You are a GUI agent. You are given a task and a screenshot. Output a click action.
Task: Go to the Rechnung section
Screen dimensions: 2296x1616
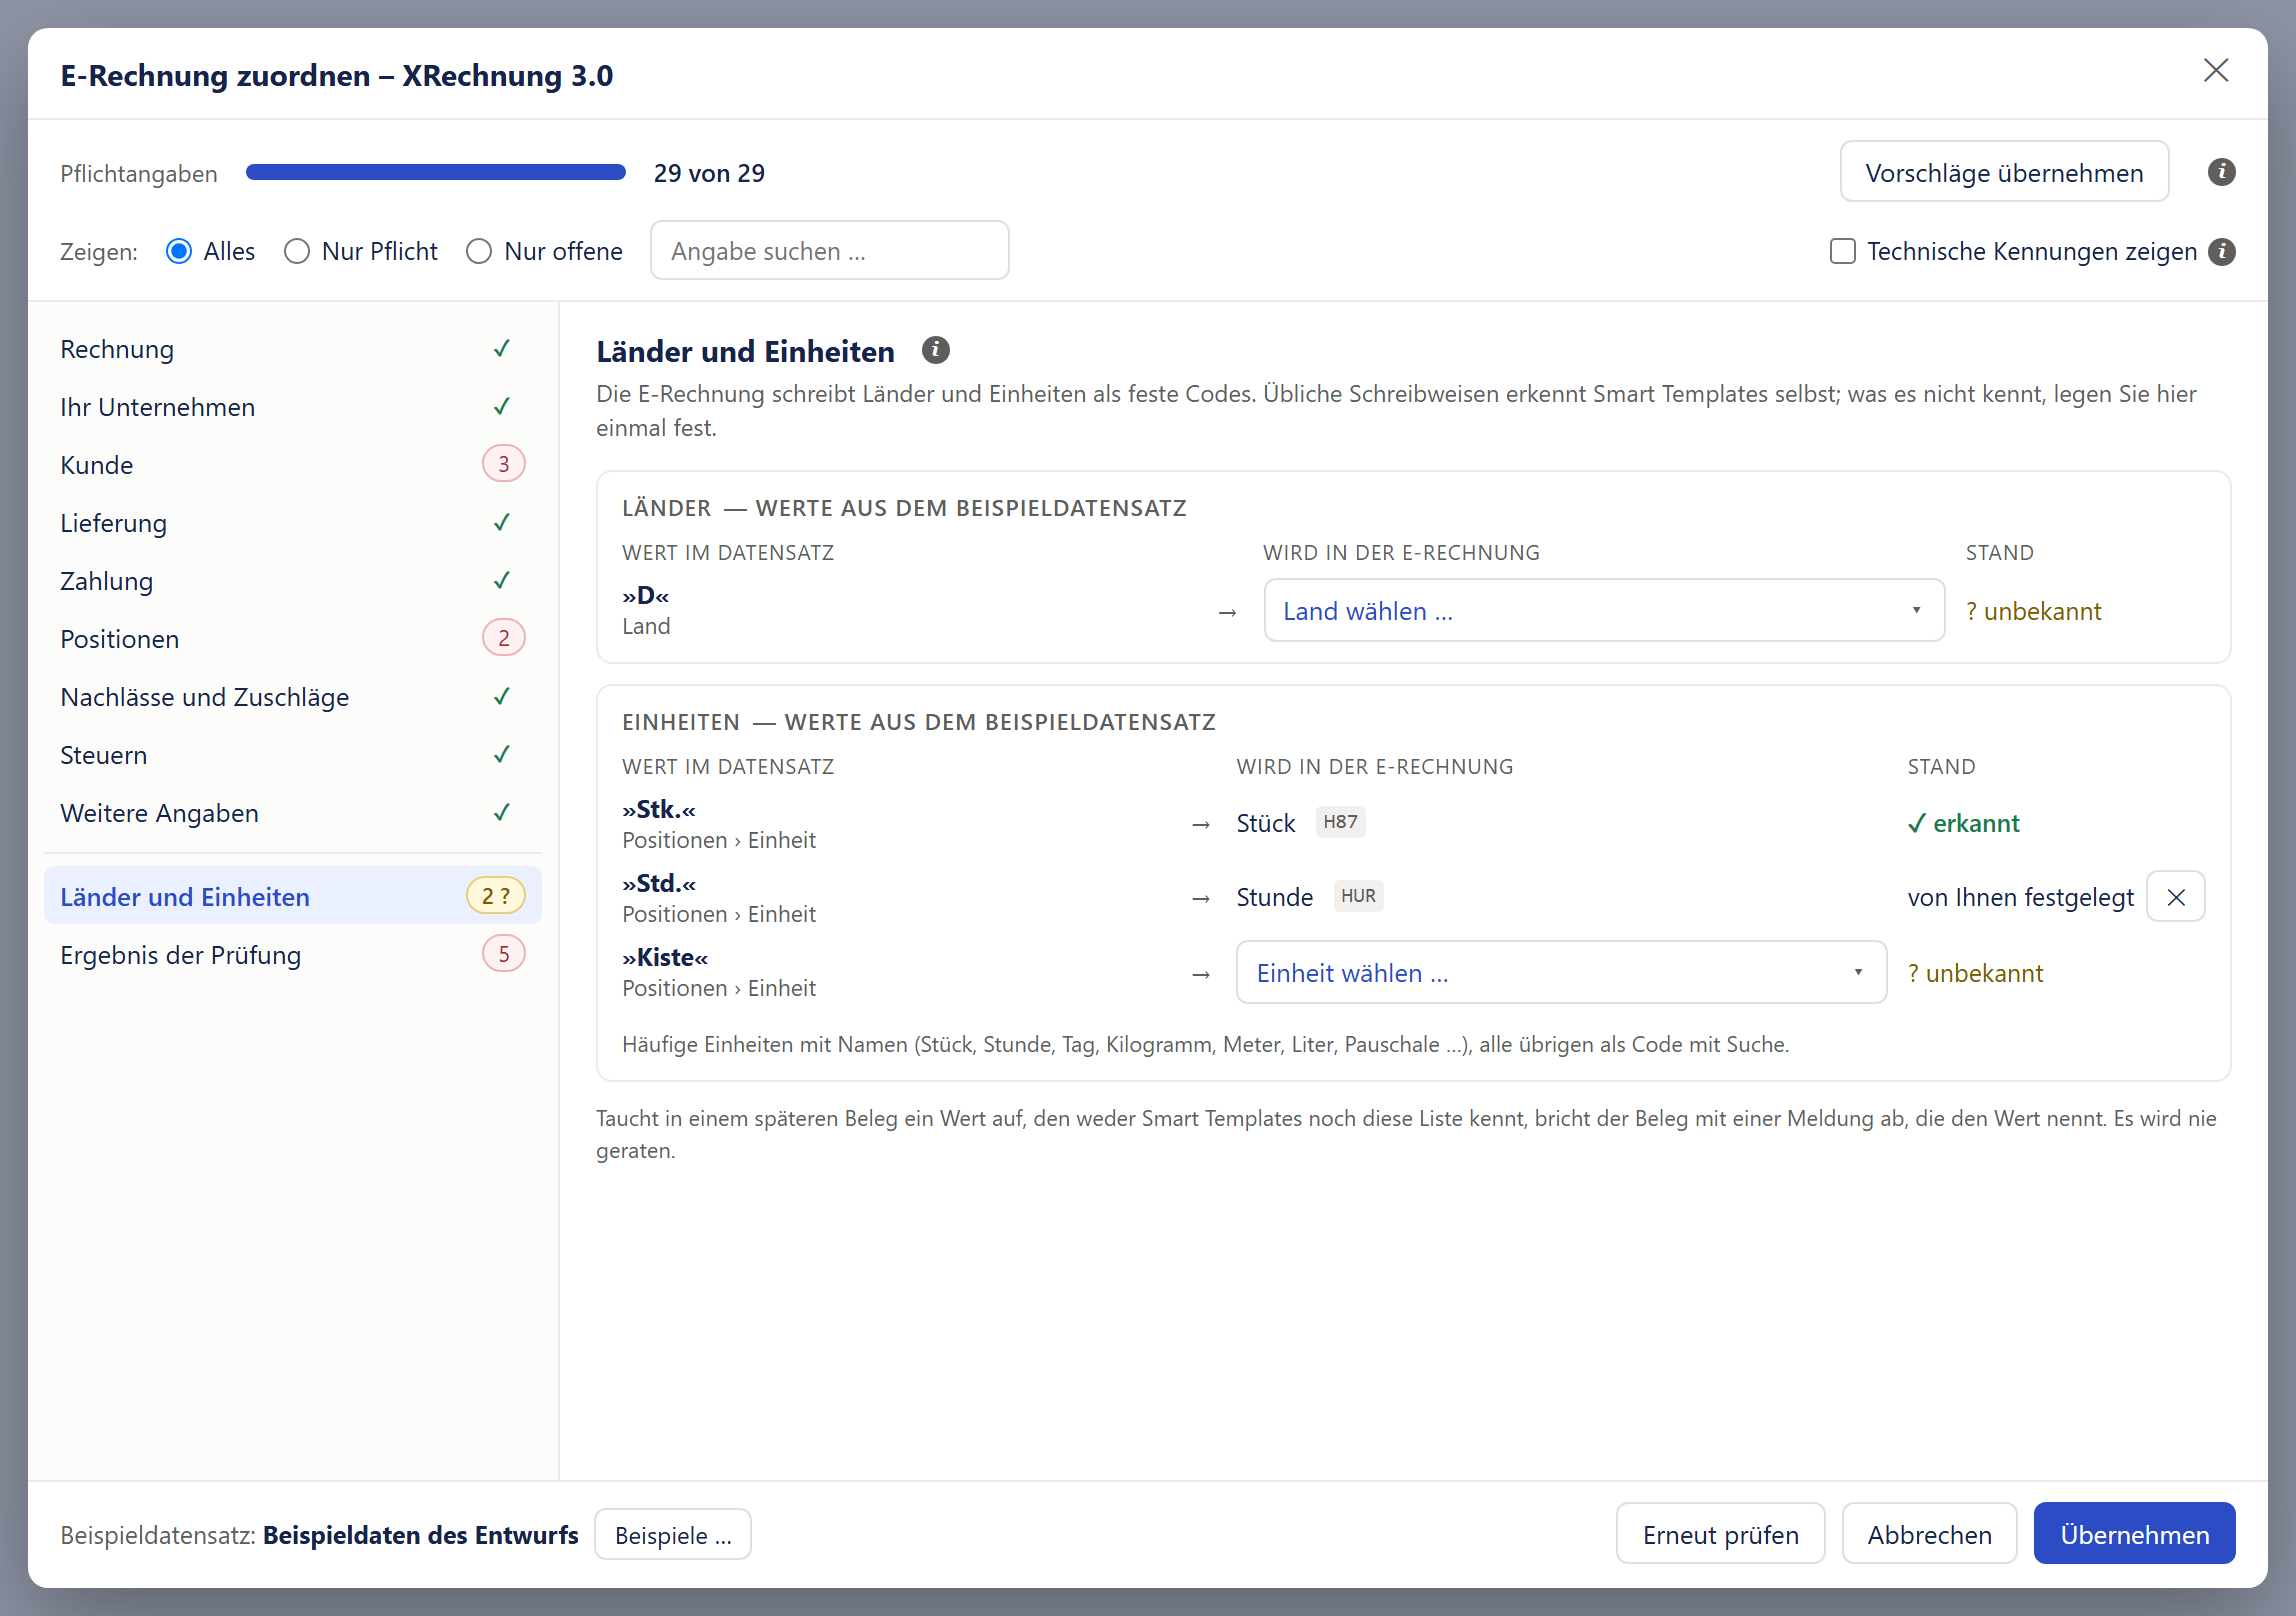click(x=293, y=349)
